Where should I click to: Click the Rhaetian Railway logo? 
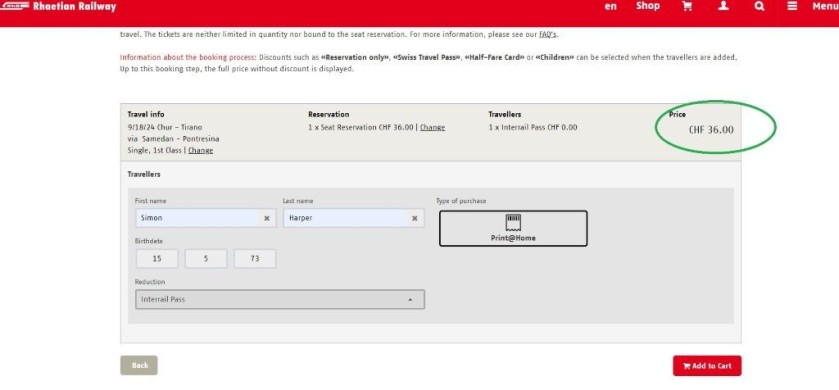click(x=58, y=6)
